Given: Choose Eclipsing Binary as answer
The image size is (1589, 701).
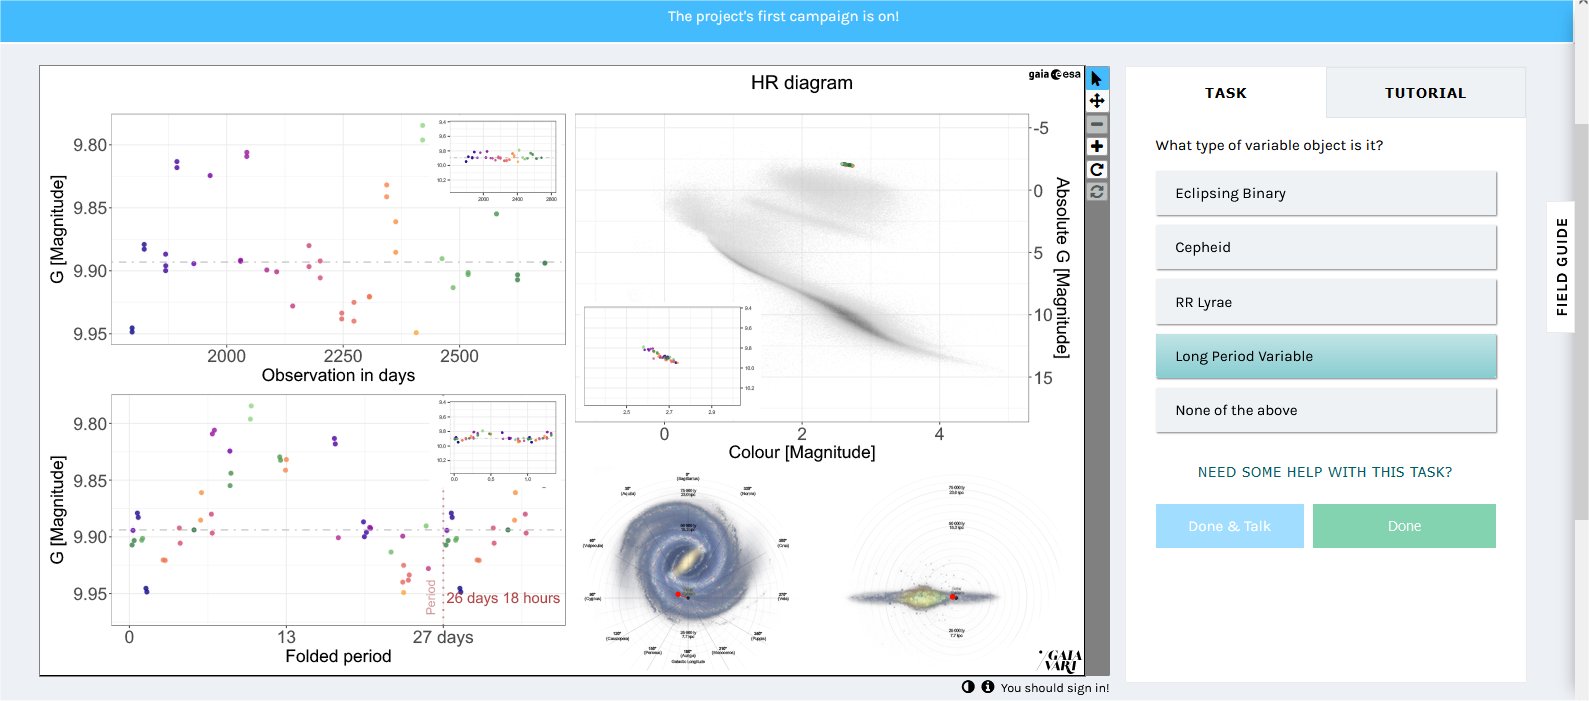Looking at the screenshot, I should click(x=1326, y=193).
